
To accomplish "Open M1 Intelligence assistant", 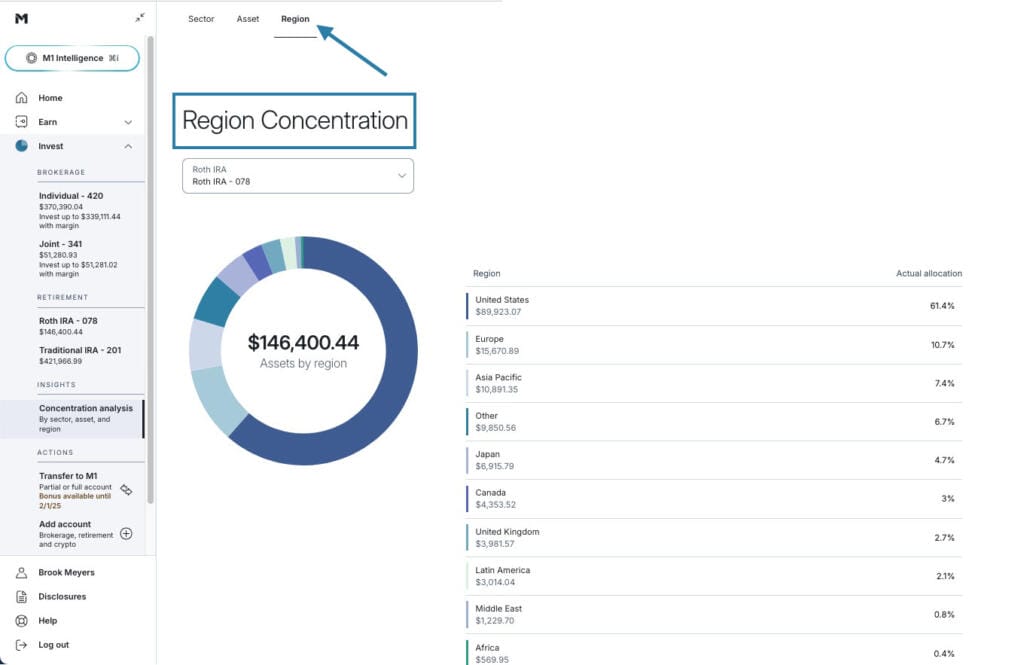I will [x=72, y=58].
